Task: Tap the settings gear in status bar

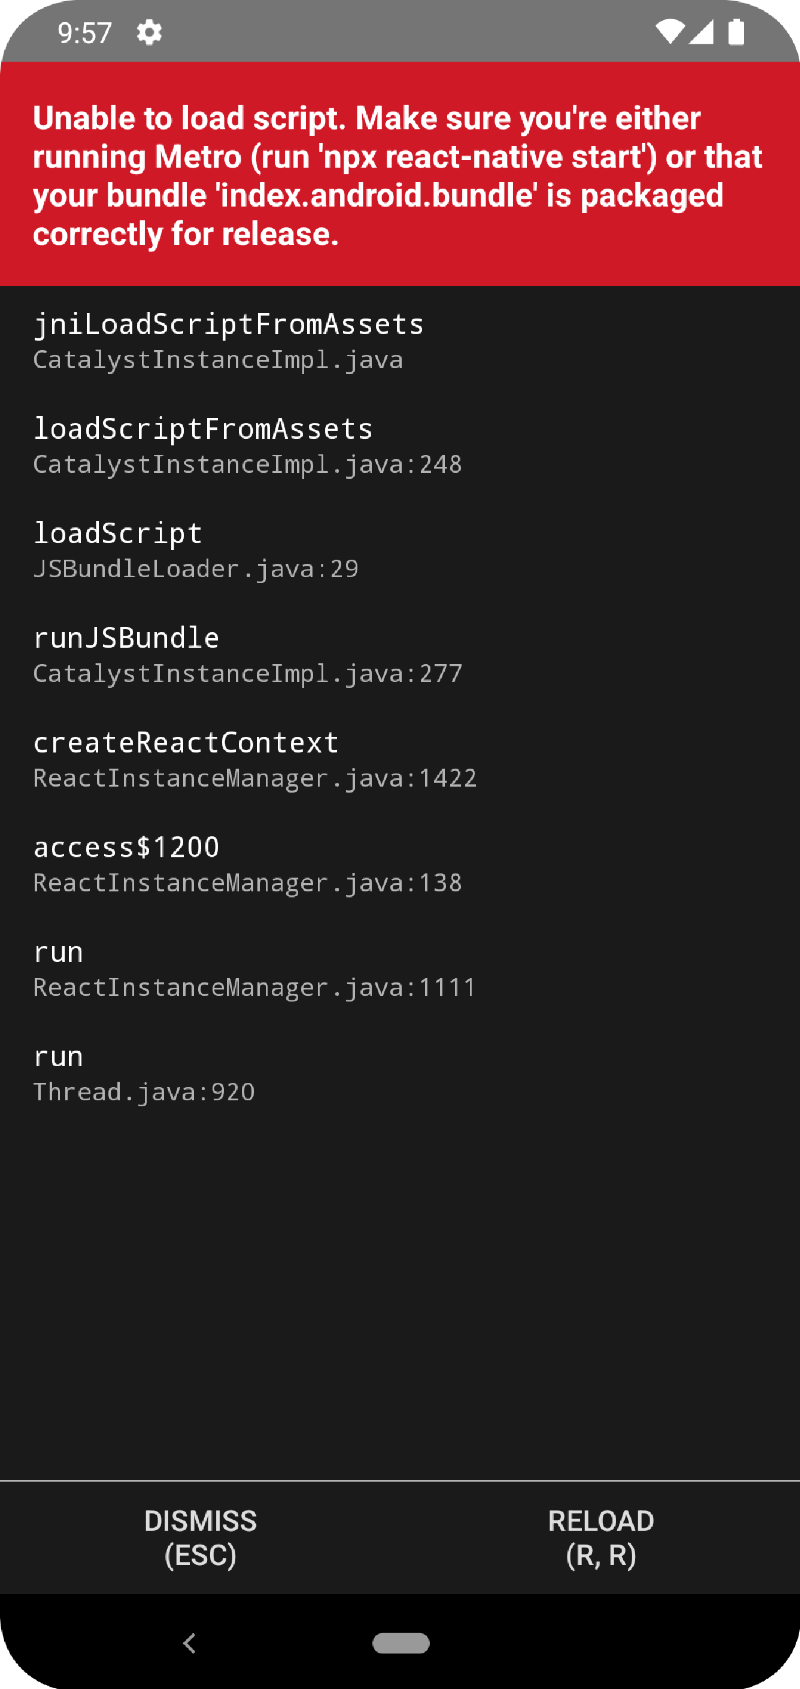Action: coord(149,33)
